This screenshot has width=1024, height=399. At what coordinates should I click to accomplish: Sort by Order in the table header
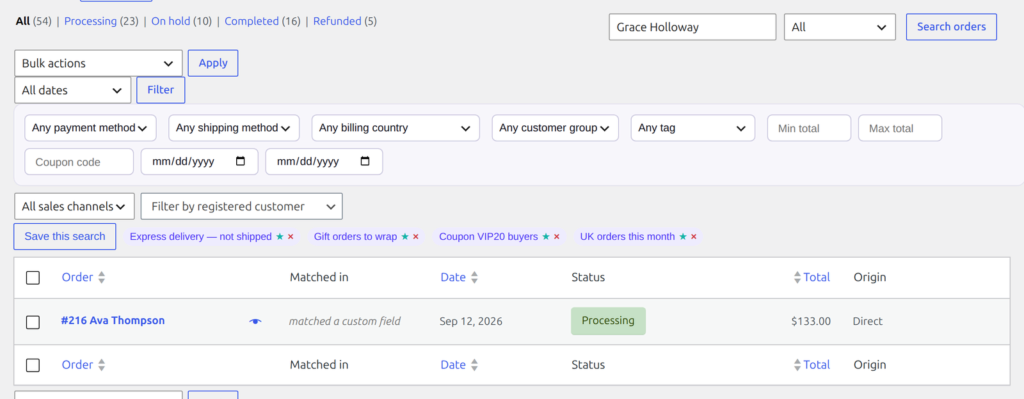[83, 277]
